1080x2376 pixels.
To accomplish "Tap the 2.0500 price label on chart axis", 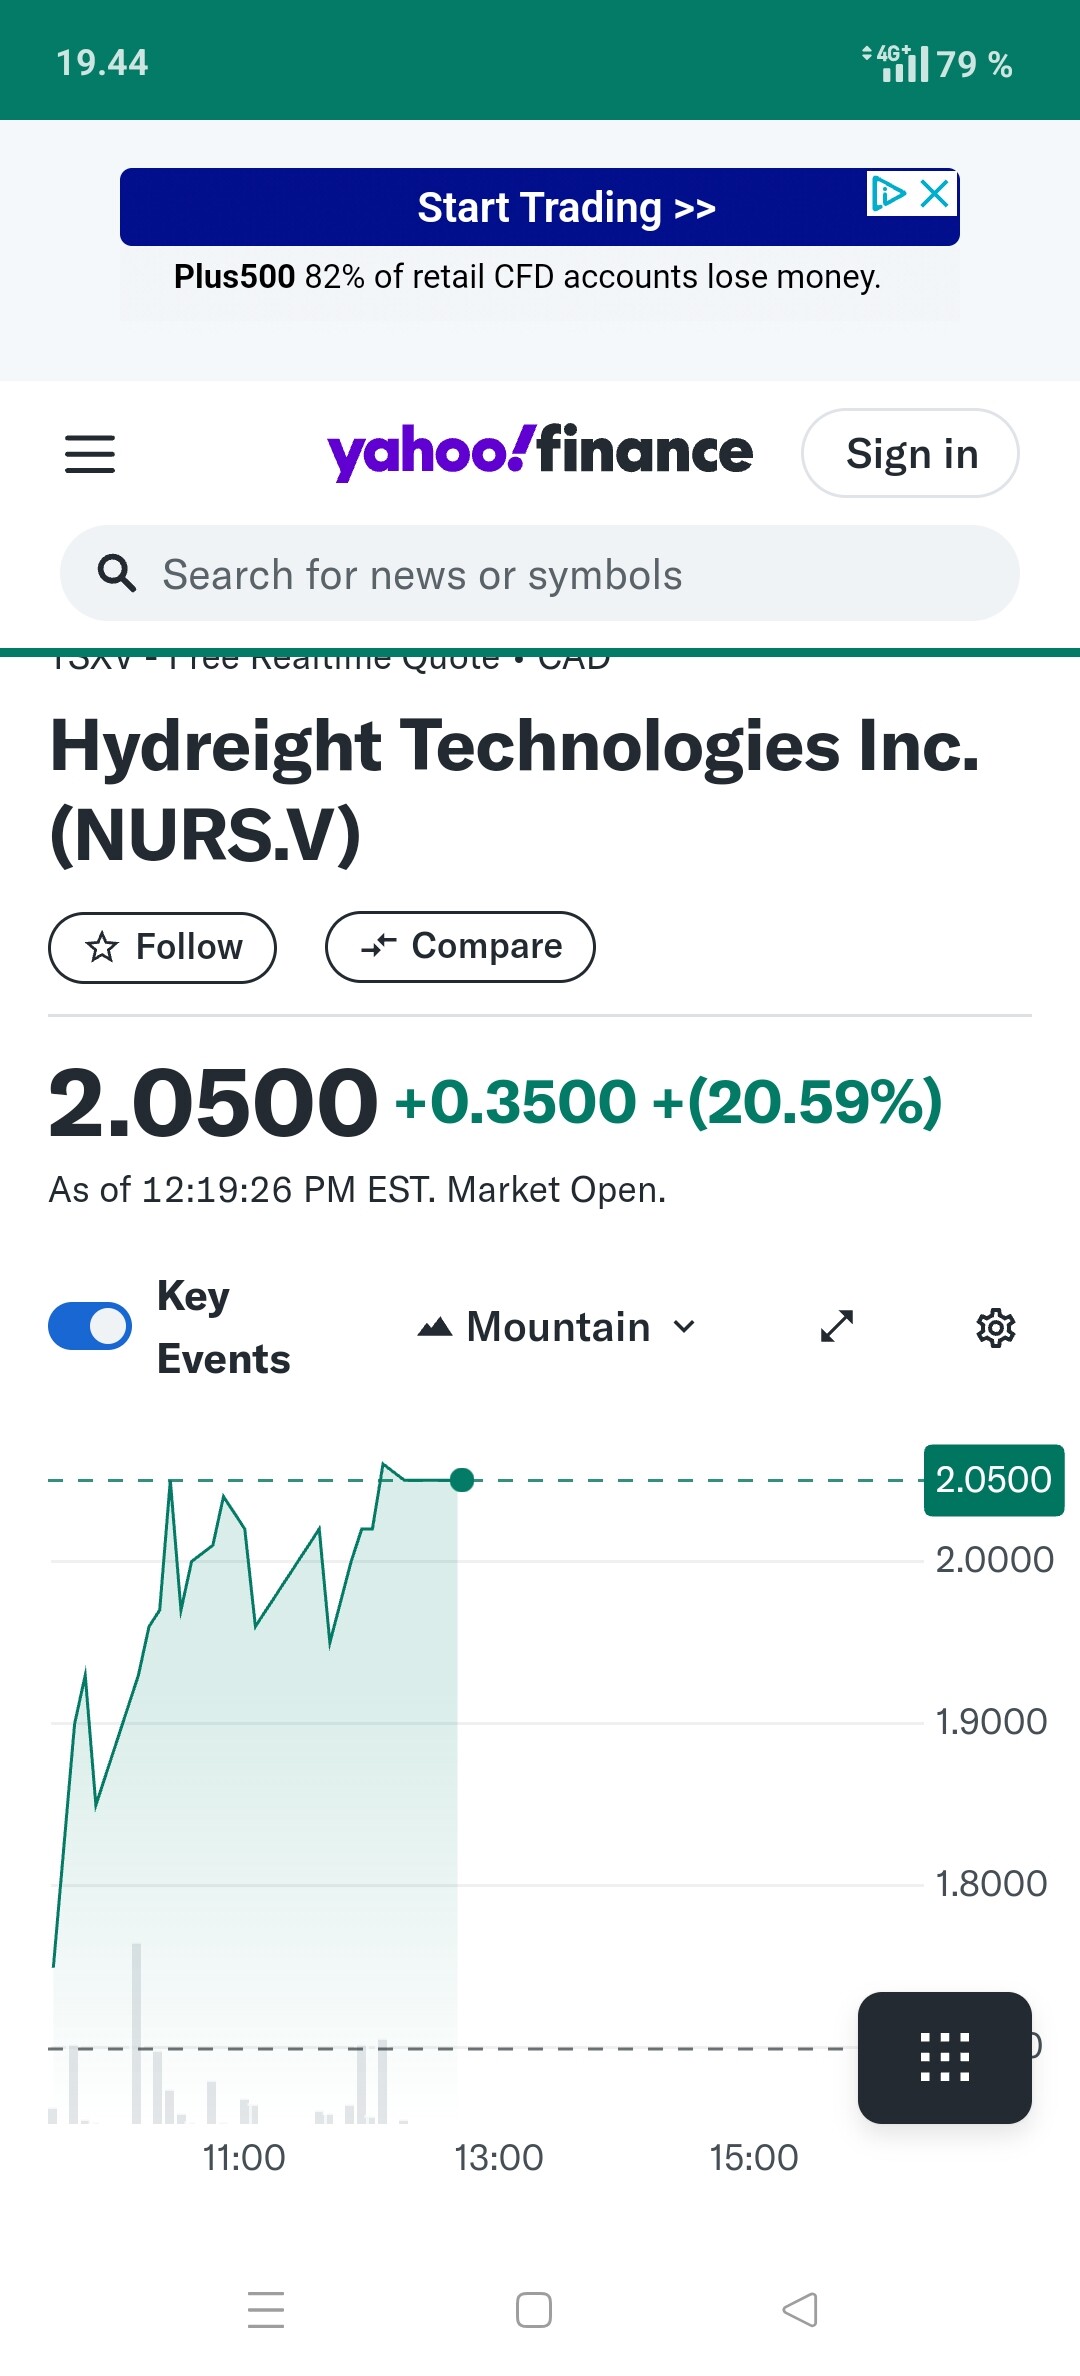I will [x=993, y=1480].
